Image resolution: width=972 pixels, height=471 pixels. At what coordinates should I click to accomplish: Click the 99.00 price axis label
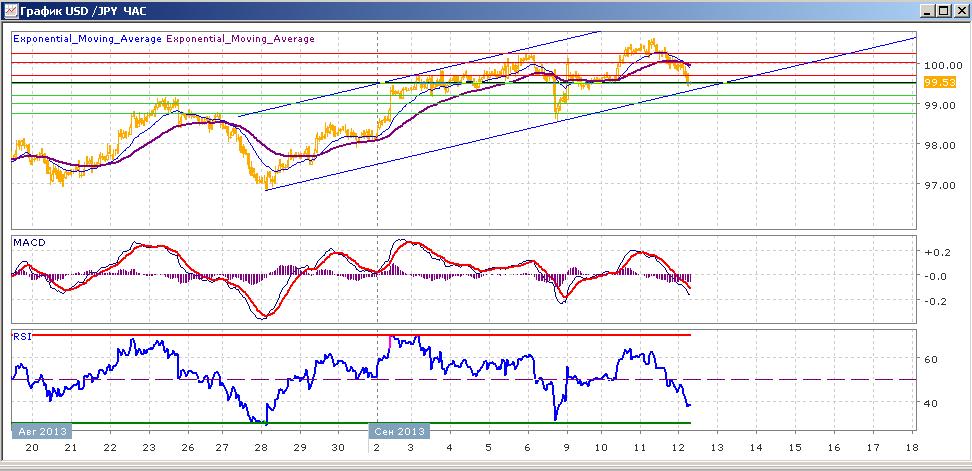coord(939,105)
